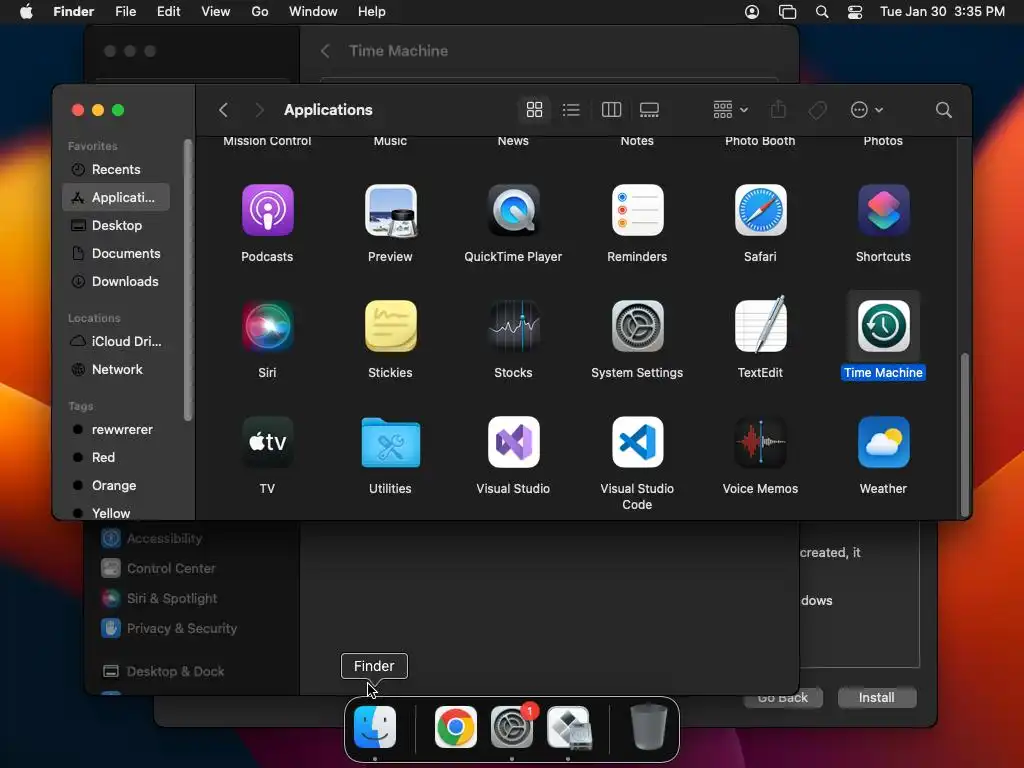Select the Apple TV app icon
The height and width of the screenshot is (768, 1024).
(x=267, y=442)
